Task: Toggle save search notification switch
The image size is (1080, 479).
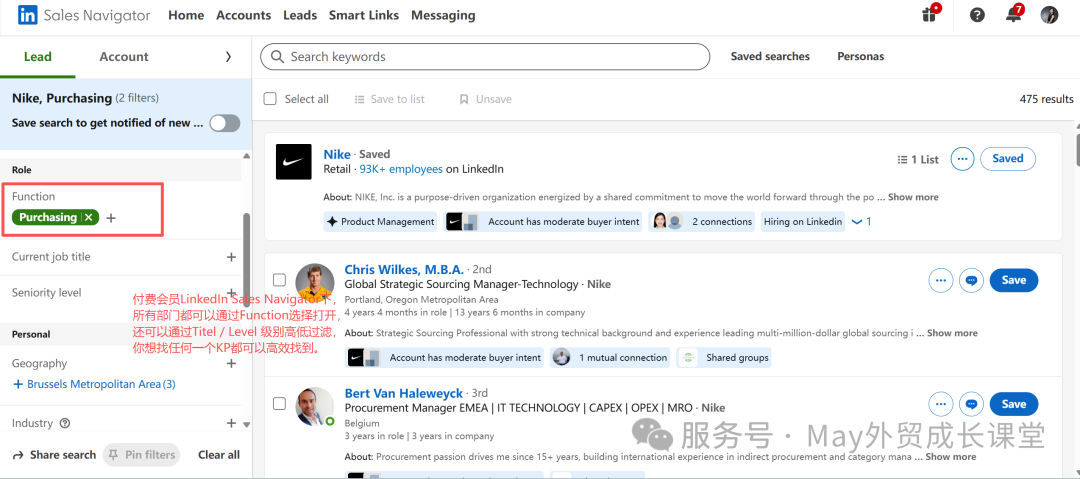Action: pyautogui.click(x=225, y=123)
